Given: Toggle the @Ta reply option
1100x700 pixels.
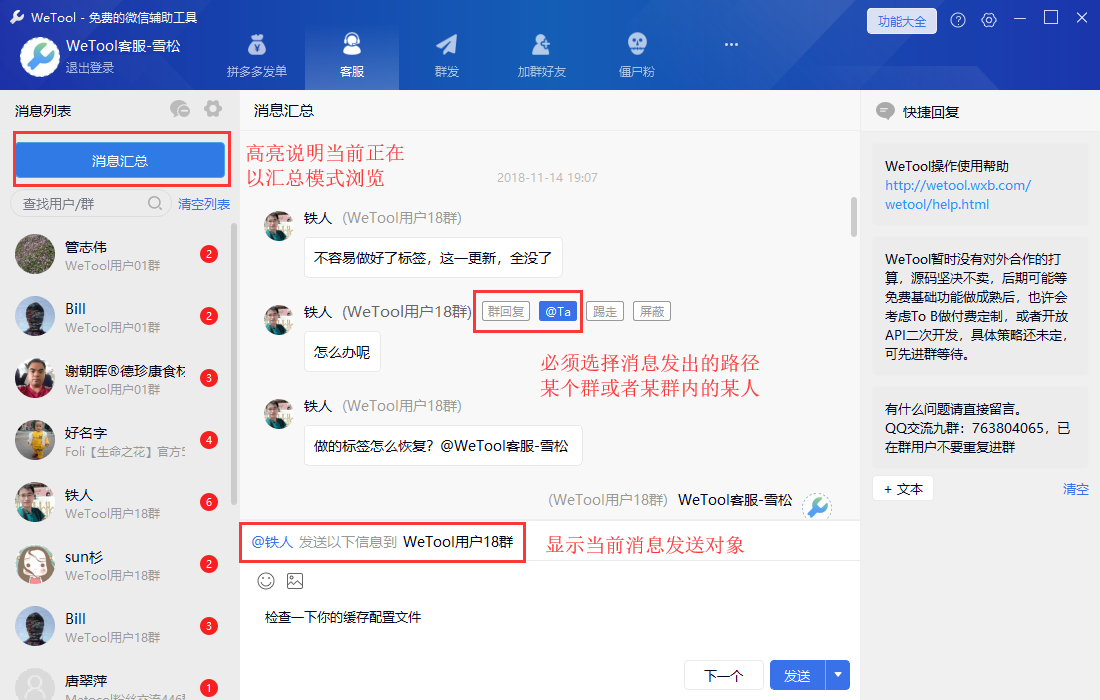Looking at the screenshot, I should (558, 311).
